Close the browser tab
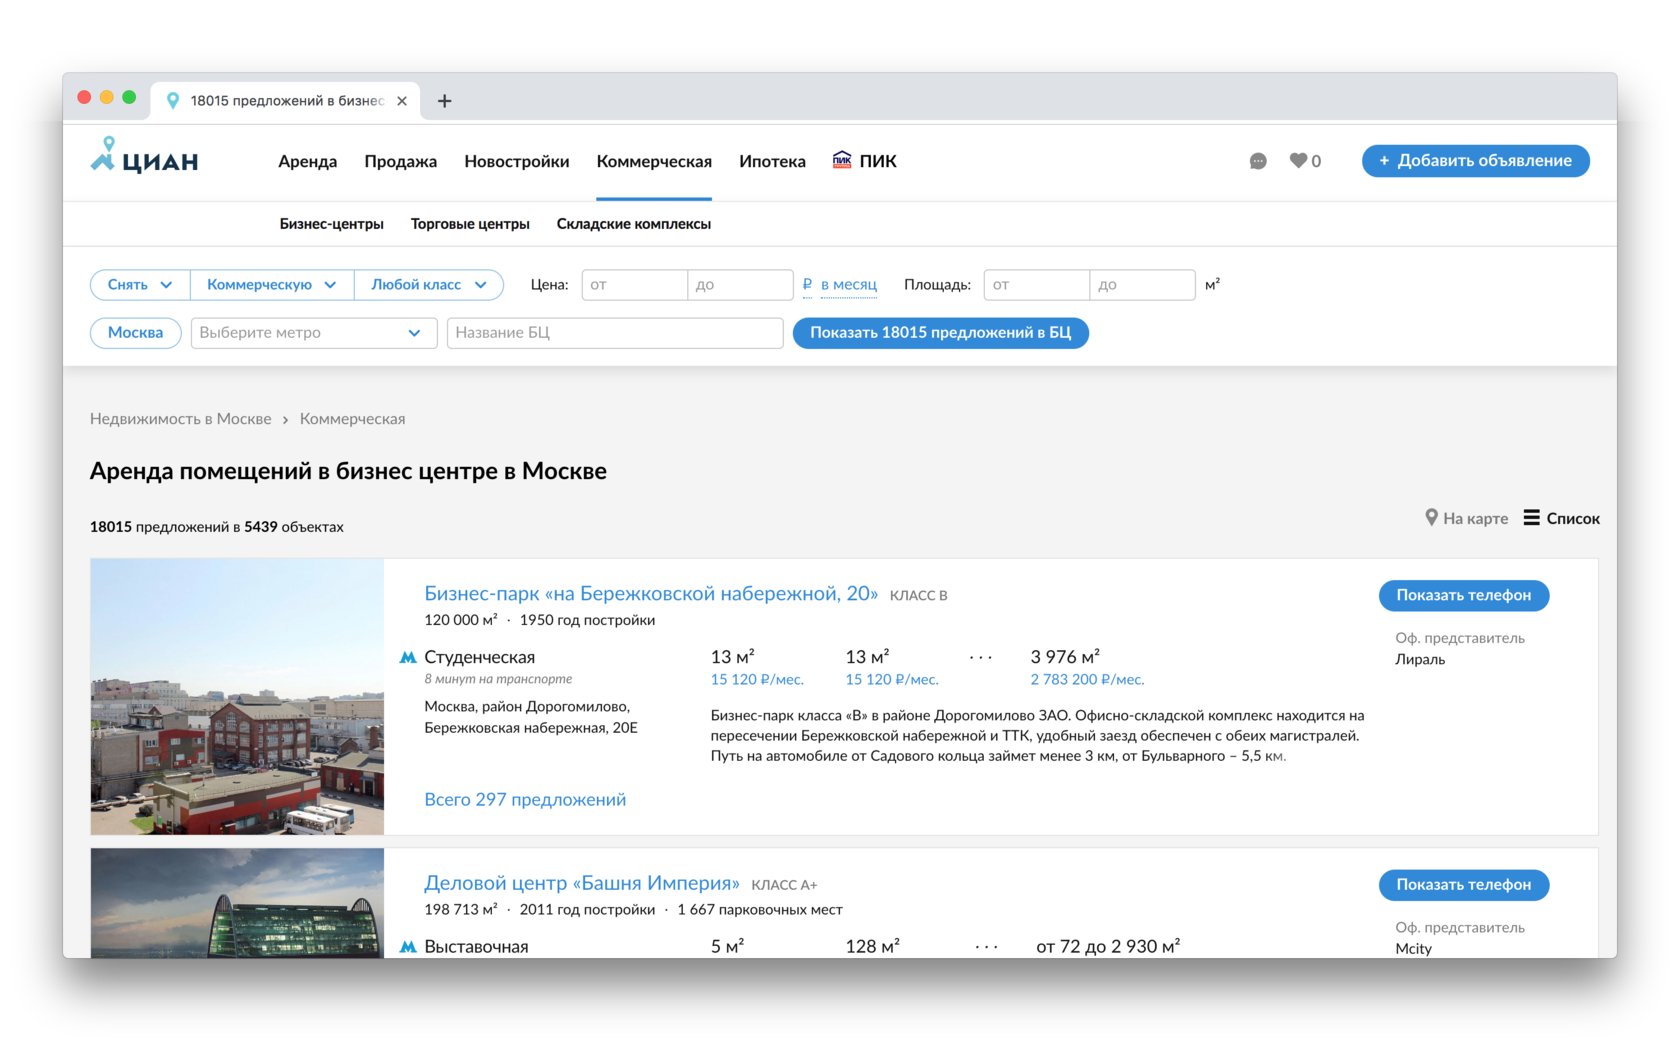The height and width of the screenshot is (1048, 1680). pos(402,101)
